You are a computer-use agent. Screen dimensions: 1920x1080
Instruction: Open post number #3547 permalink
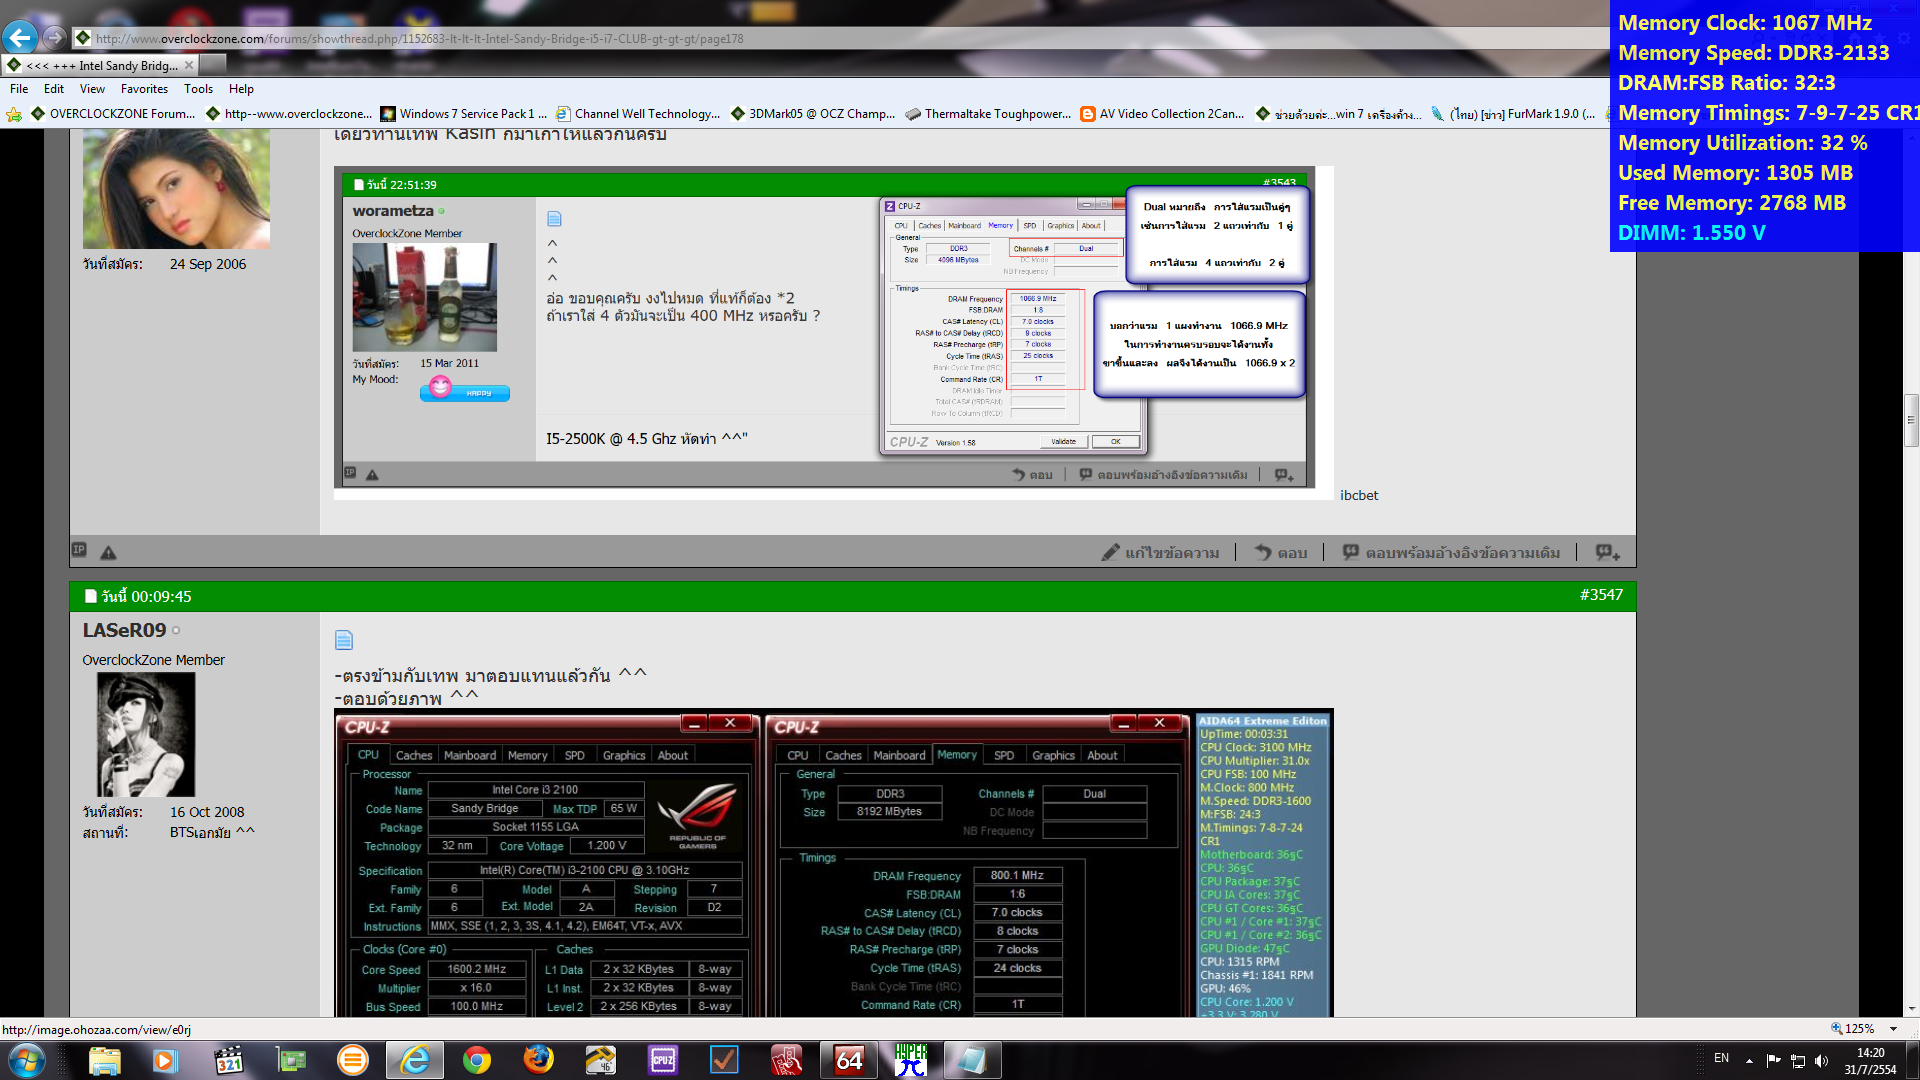click(1600, 595)
